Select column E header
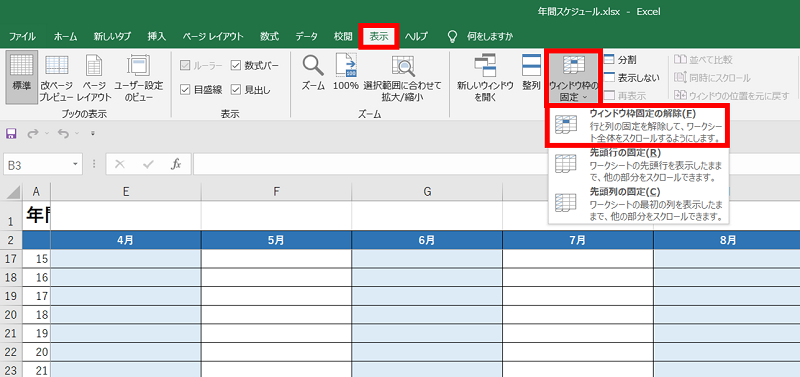800x377 pixels. pyautogui.click(x=126, y=191)
